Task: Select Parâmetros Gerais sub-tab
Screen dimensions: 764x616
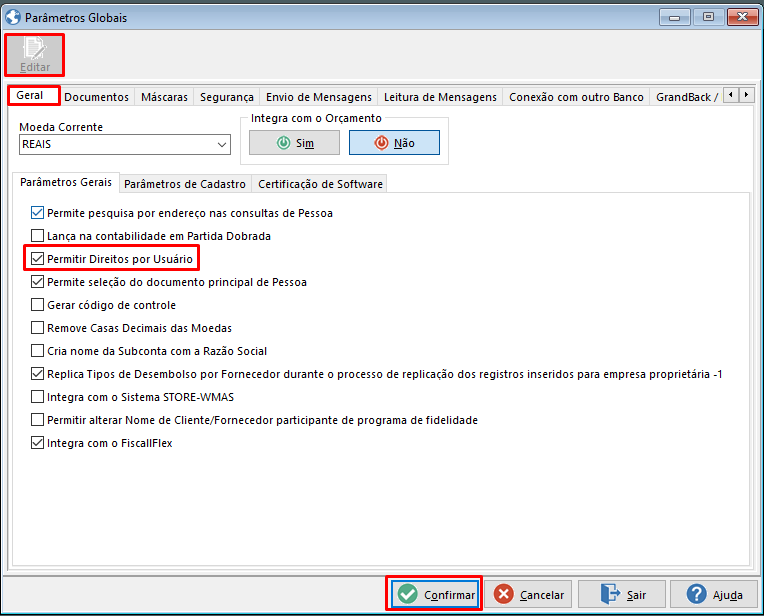Action: [x=66, y=182]
